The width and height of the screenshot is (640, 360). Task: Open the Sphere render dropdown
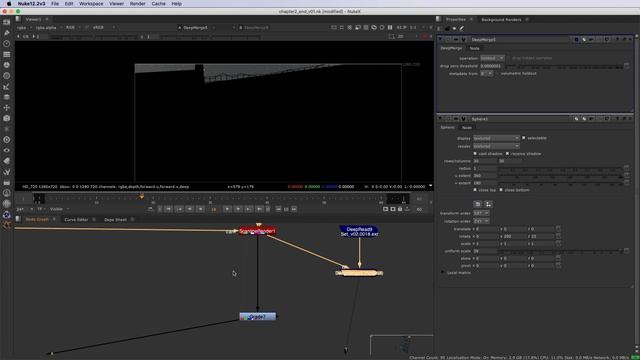pyautogui.click(x=496, y=146)
